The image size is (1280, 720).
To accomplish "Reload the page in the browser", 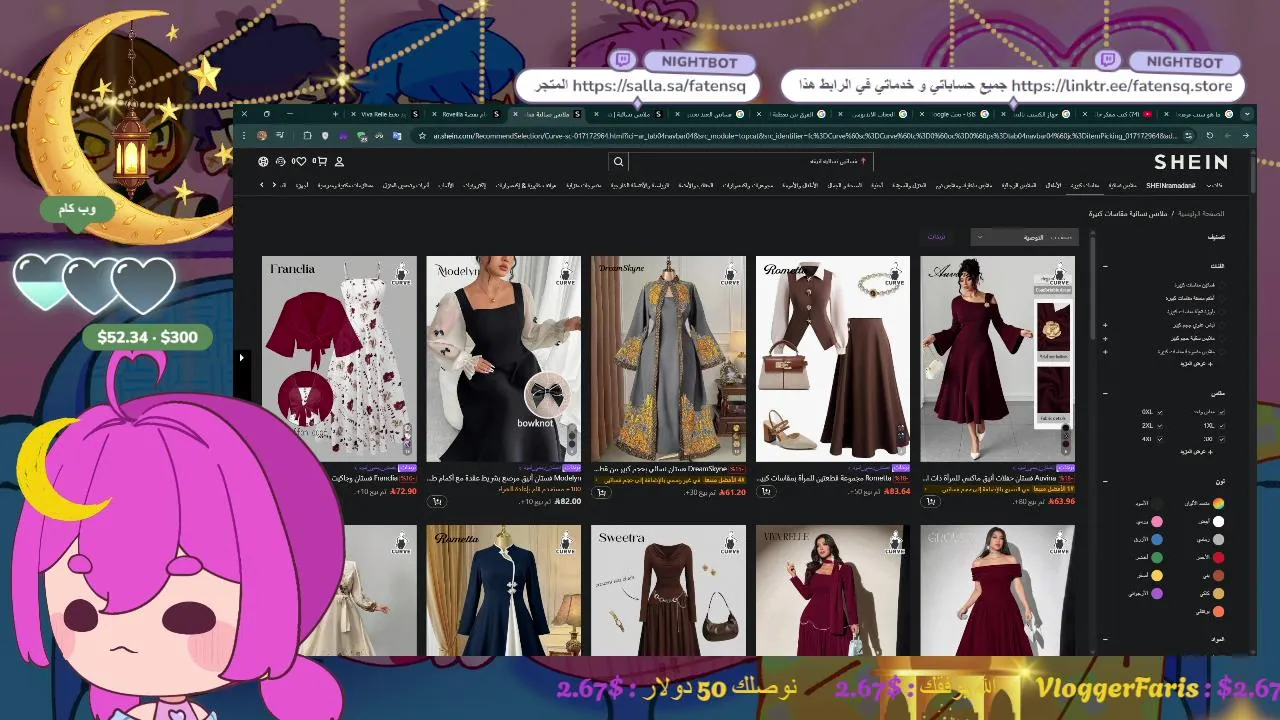I will (1210, 135).
